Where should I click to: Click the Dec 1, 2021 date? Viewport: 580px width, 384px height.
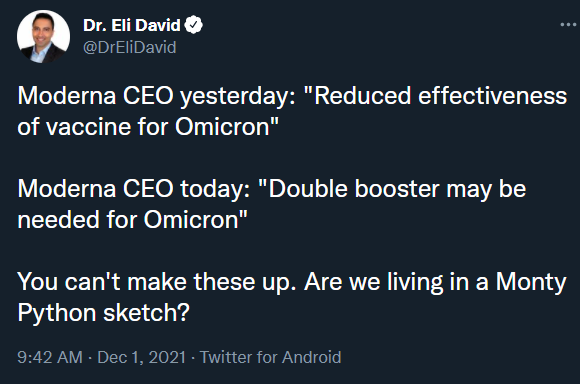pos(141,357)
